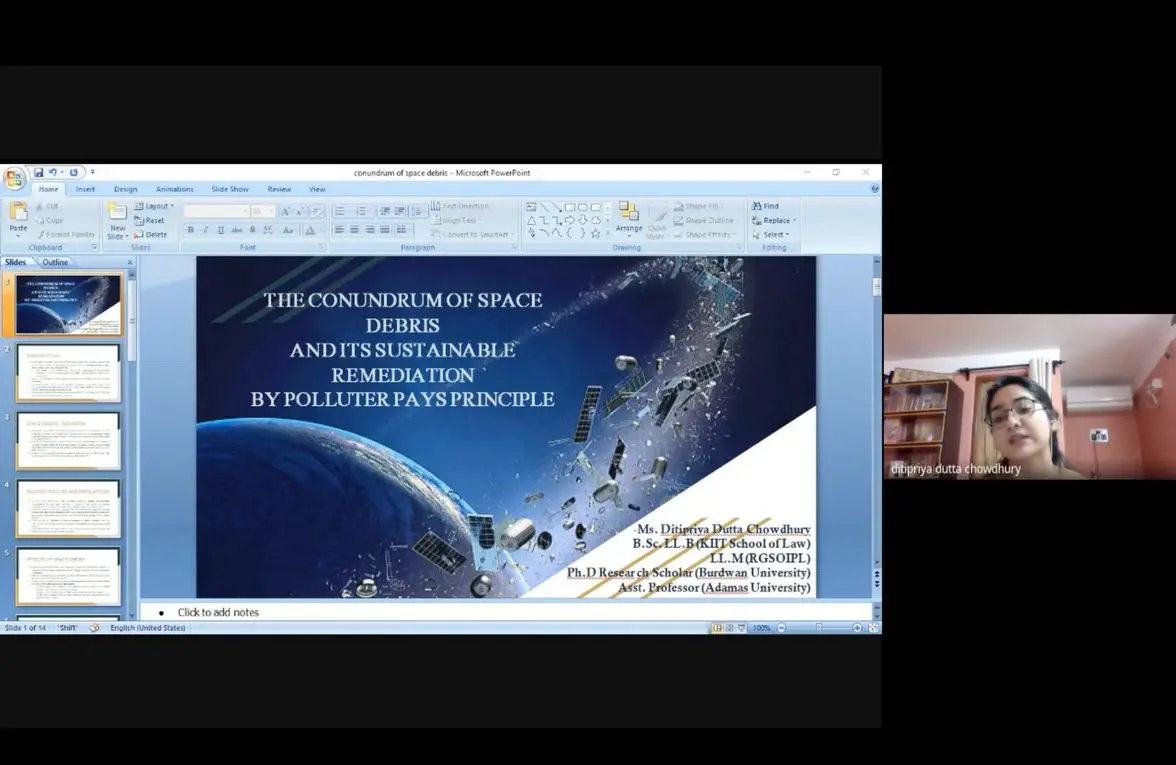Click the zoom slider in status bar
This screenshot has width=1176, height=765.
[x=819, y=628]
